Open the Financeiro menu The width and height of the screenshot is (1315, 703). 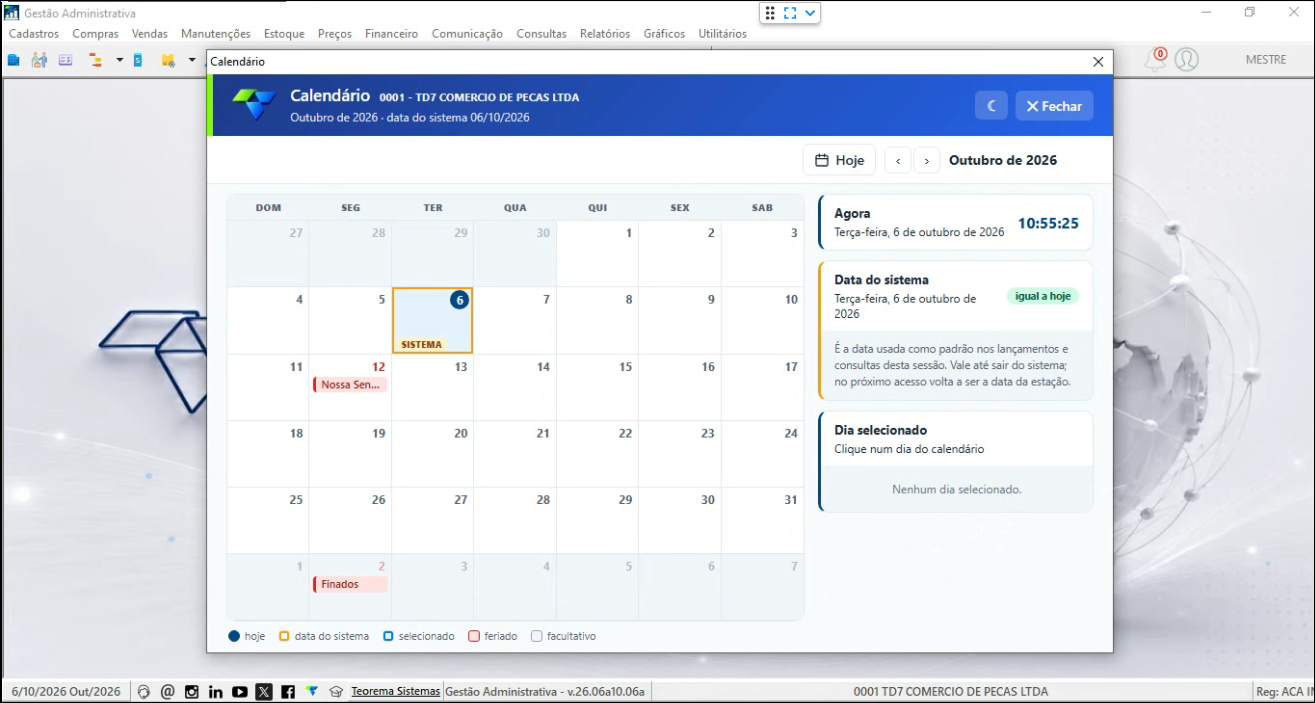(392, 34)
